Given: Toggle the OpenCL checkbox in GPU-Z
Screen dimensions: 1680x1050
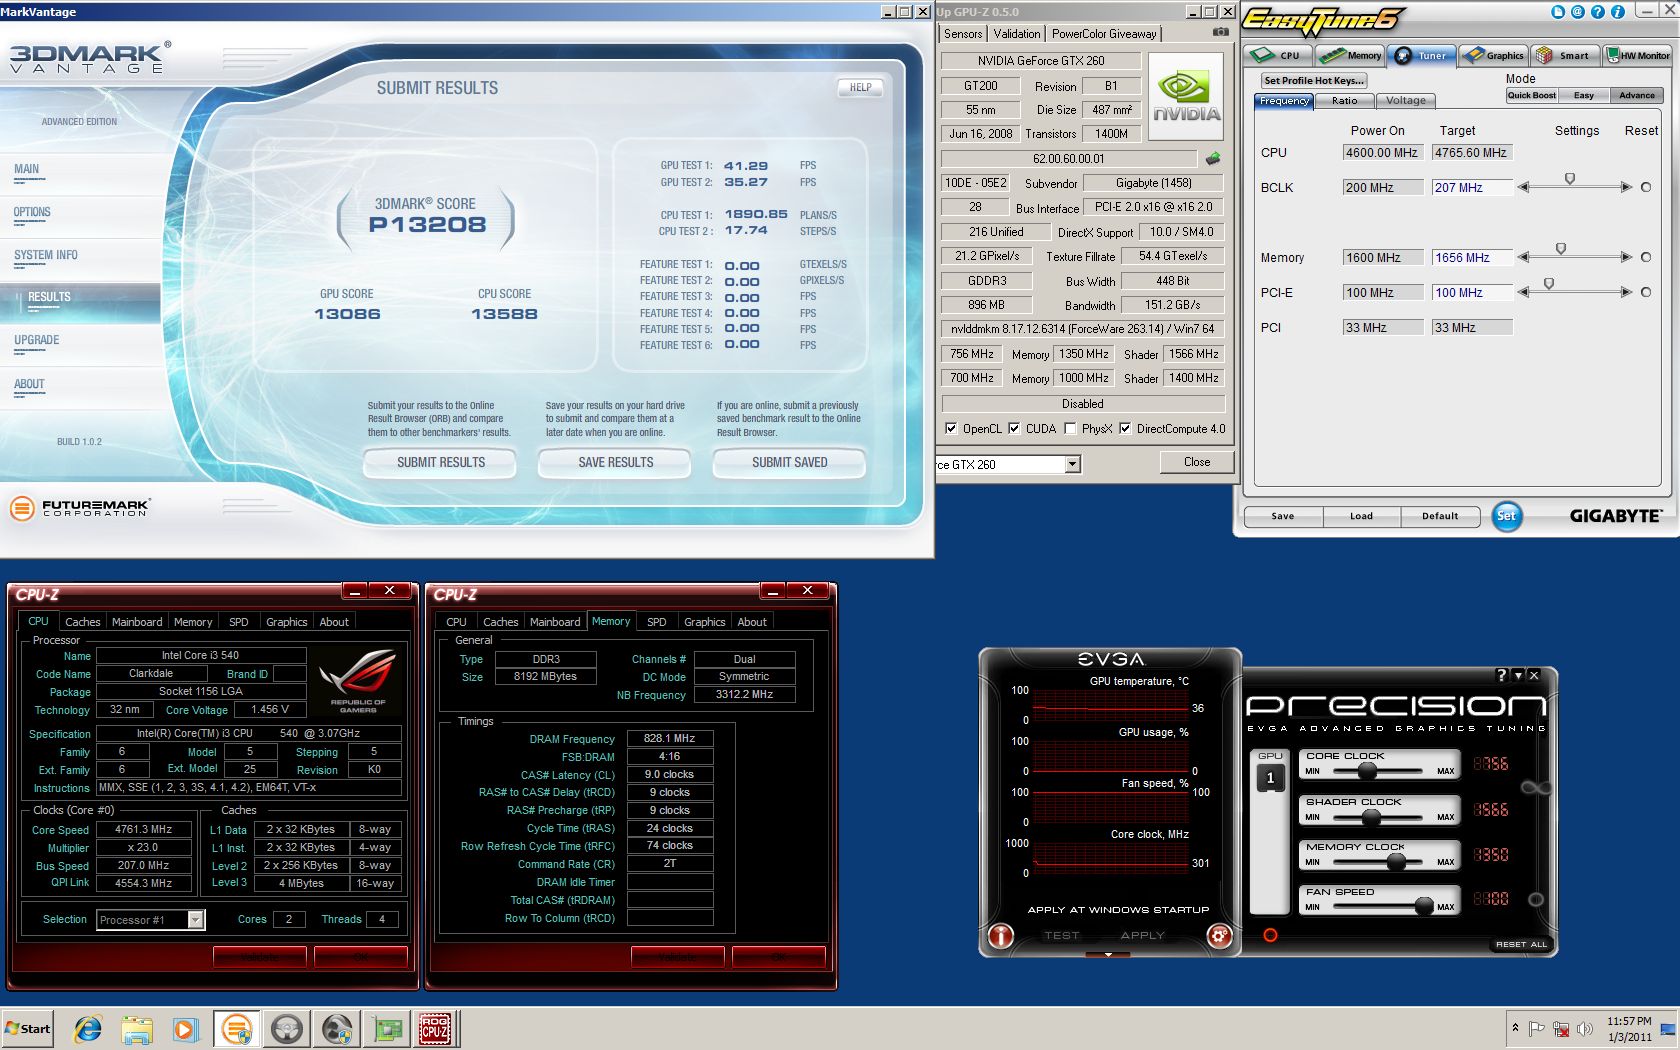Looking at the screenshot, I should [951, 428].
